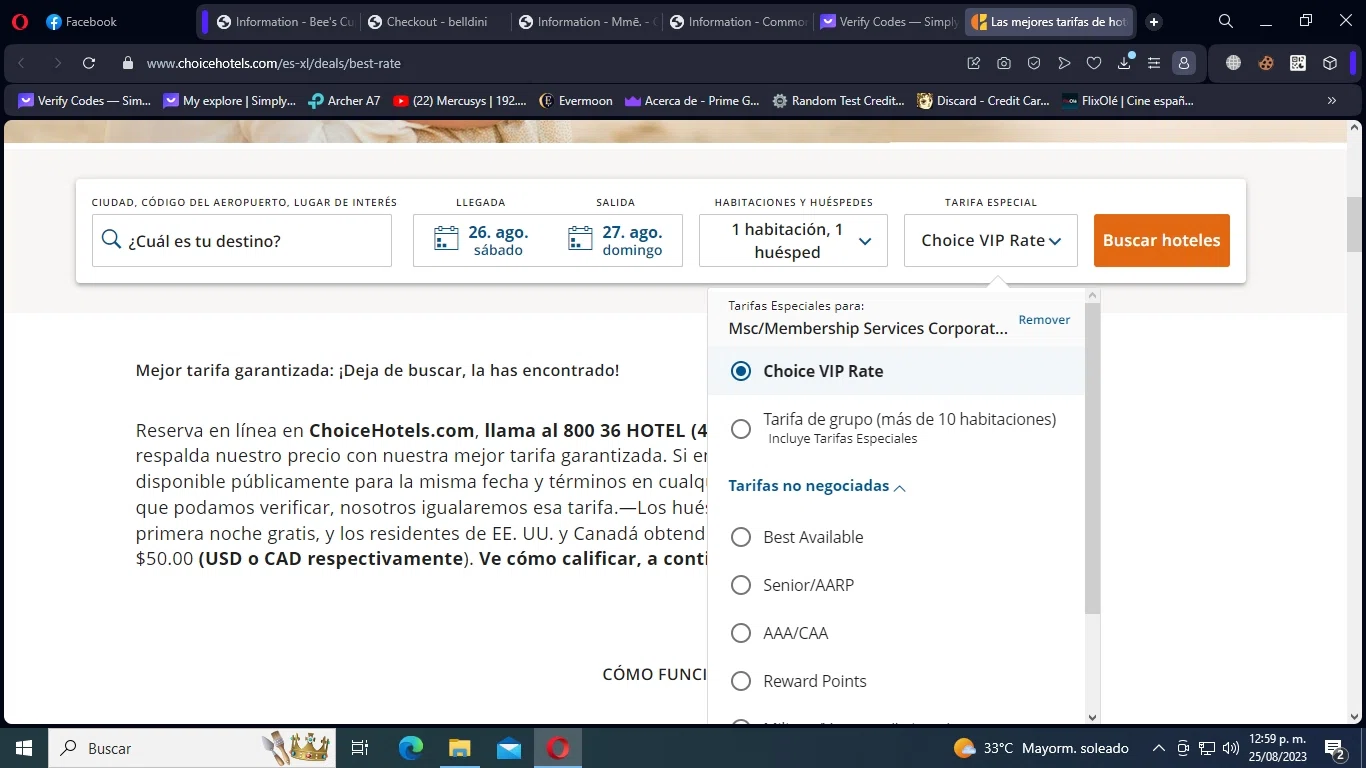
Task: Click the arrival date calendar icon
Action: click(x=446, y=239)
